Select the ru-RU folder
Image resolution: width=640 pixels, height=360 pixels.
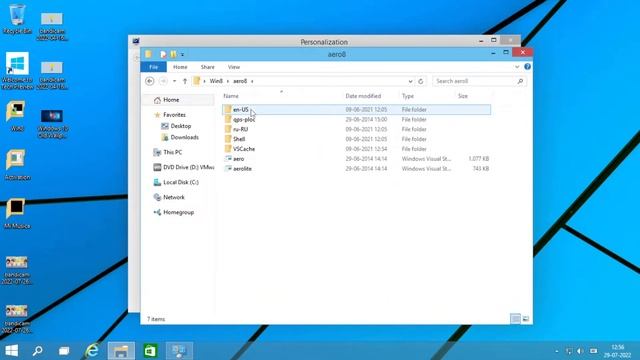357,129
